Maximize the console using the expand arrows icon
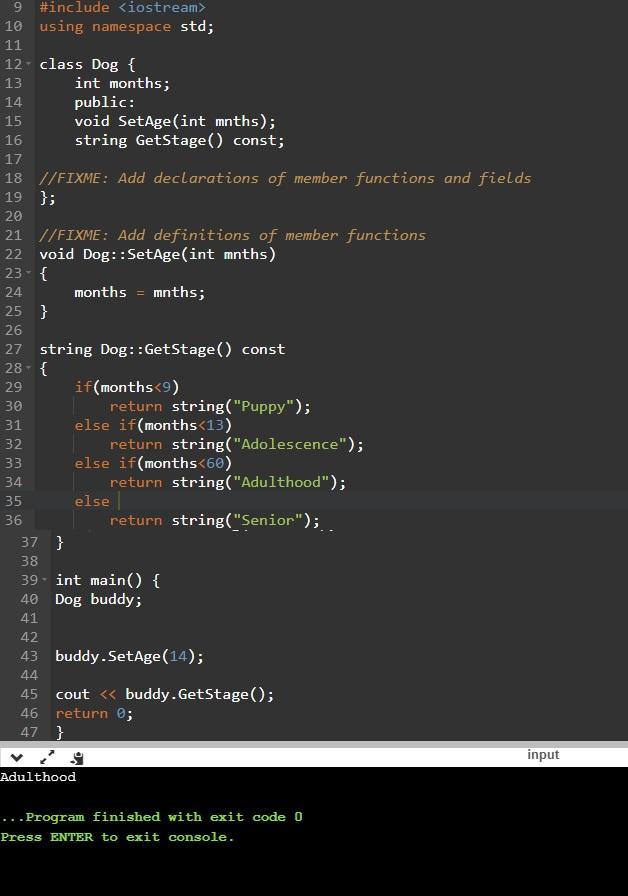The height and width of the screenshot is (896, 628). (47, 757)
